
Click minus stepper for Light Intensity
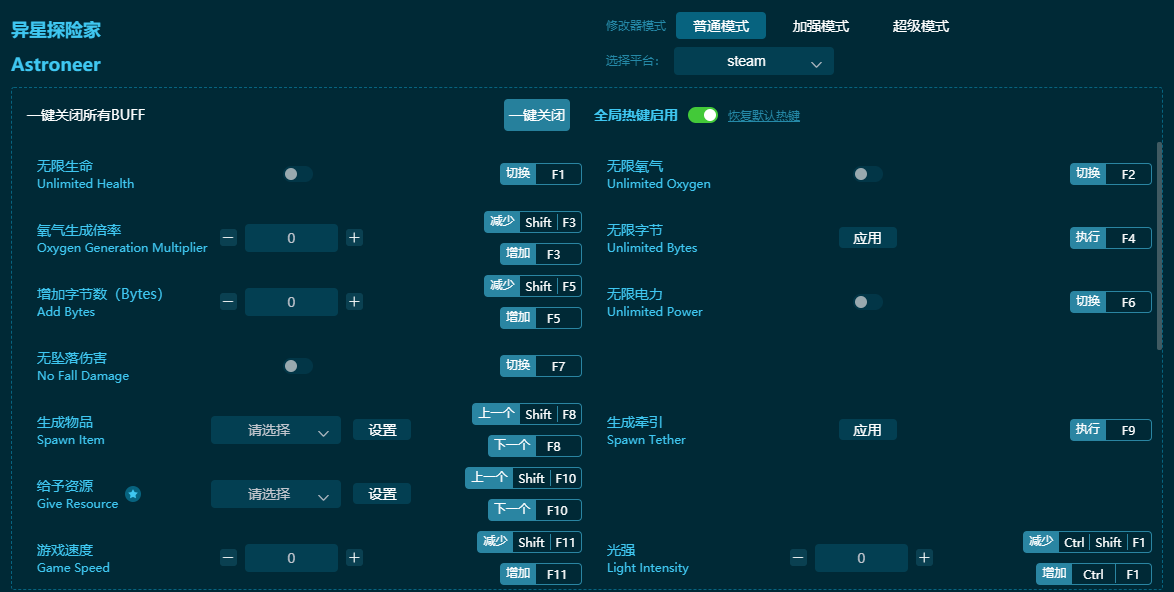coord(797,557)
